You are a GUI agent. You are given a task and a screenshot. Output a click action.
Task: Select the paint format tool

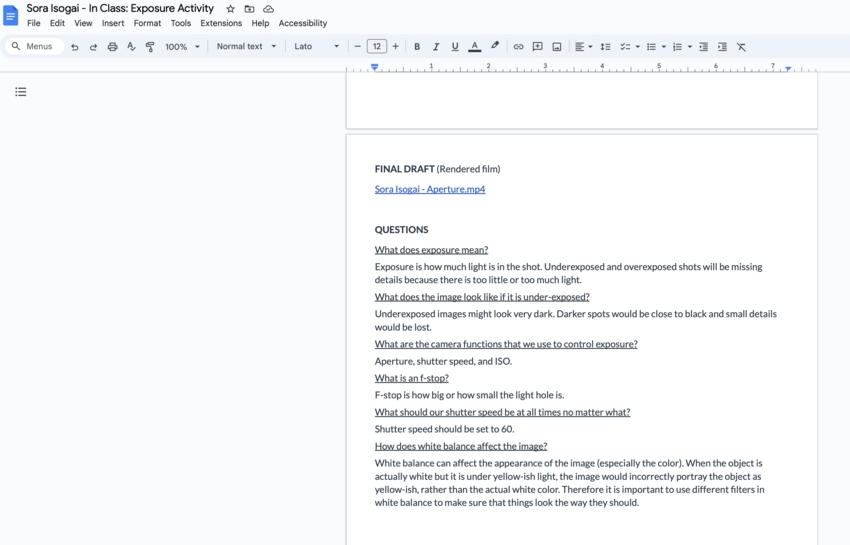[x=150, y=47]
